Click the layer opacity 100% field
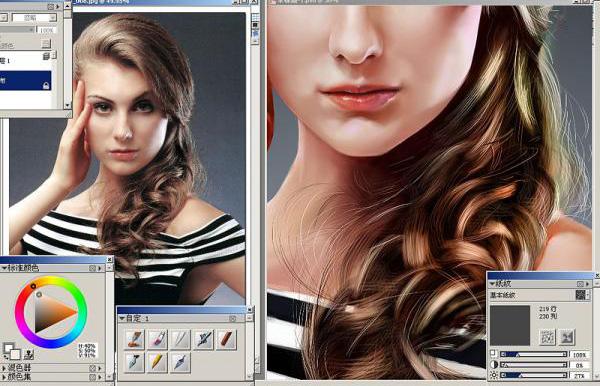Screen dimensions: 600x386 pos(47,30)
